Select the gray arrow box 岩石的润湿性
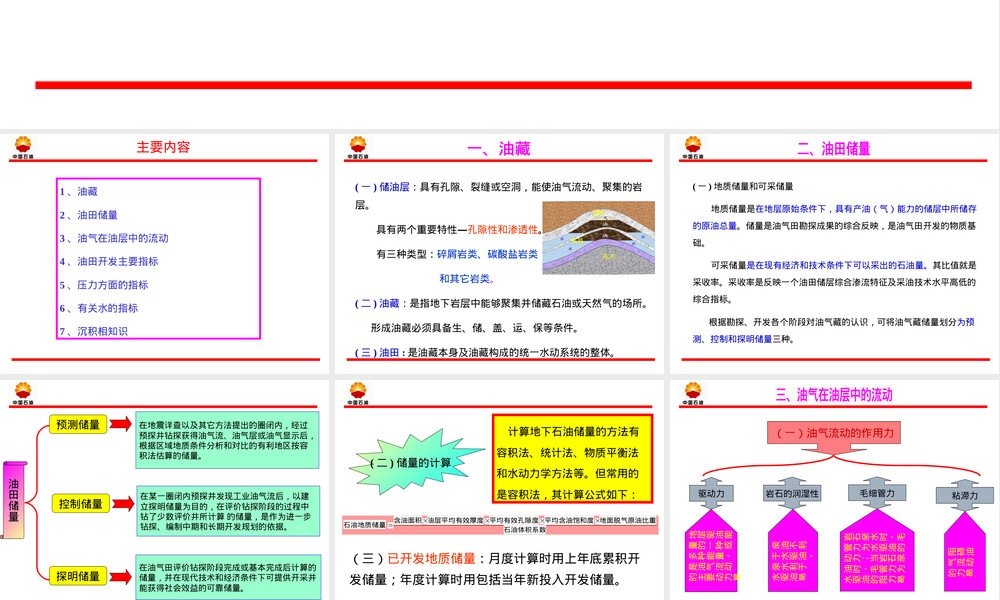The image size is (1000, 600). tap(791, 493)
